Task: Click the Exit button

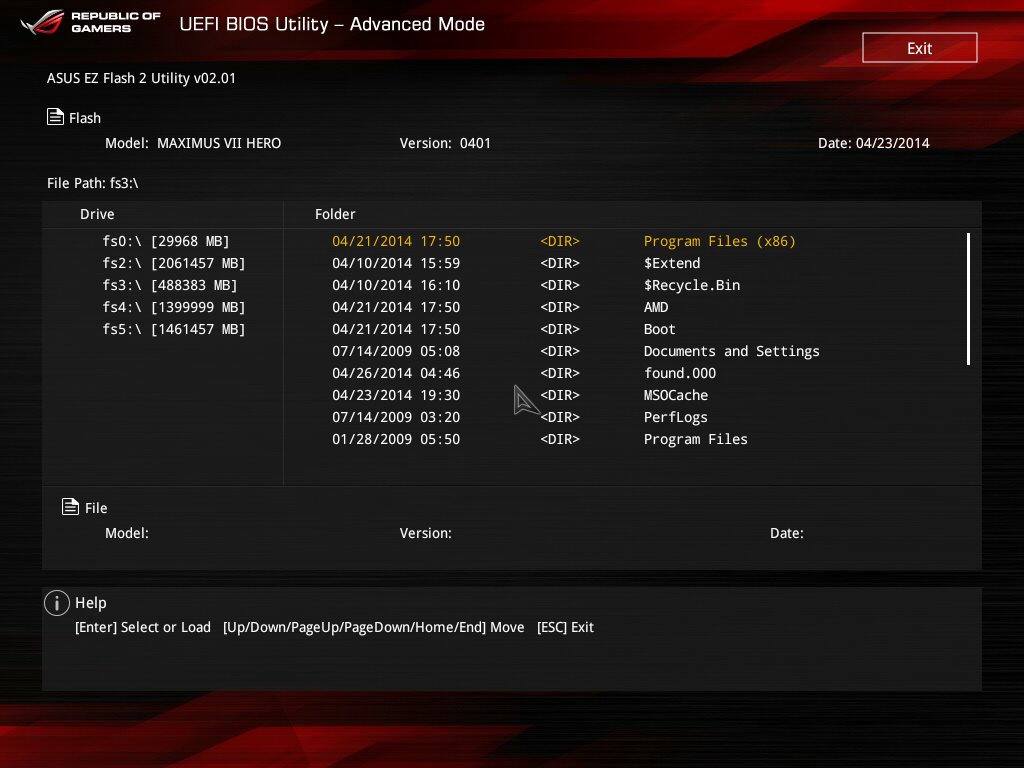Action: pyautogui.click(x=919, y=48)
